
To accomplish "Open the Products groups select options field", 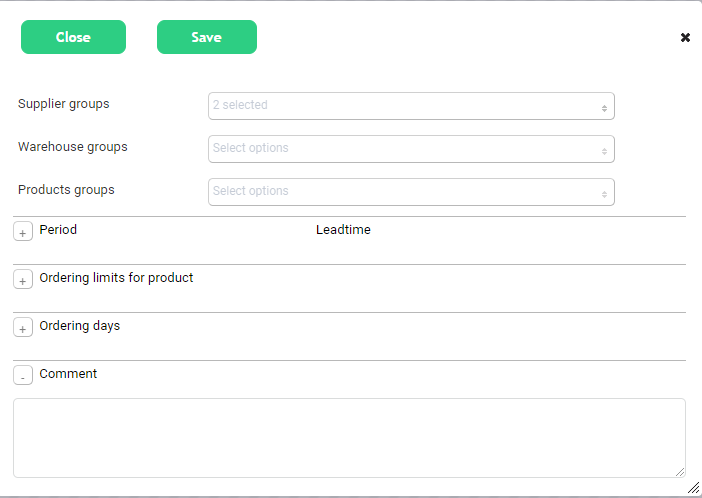I will point(400,192).
